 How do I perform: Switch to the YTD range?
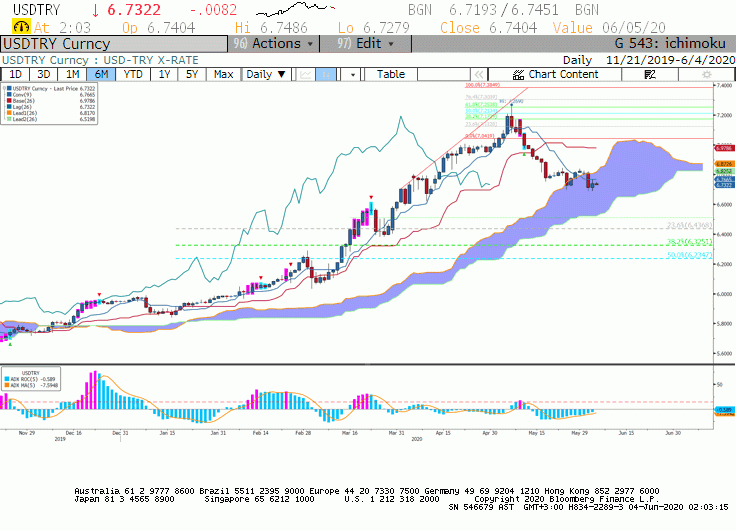tap(133, 75)
